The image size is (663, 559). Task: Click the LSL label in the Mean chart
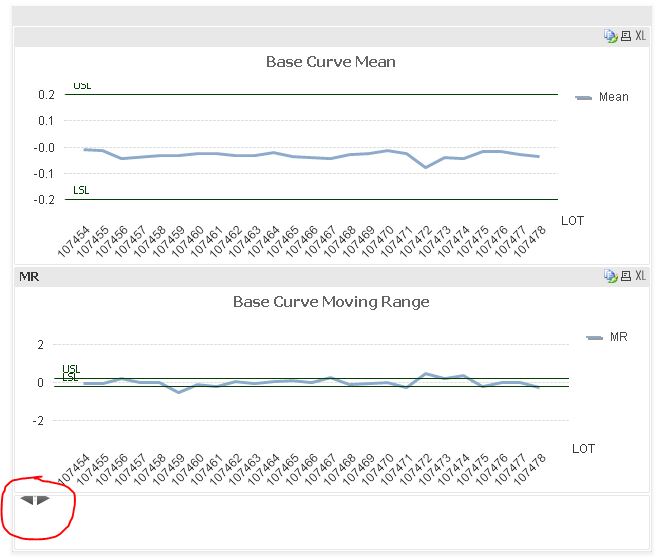tap(81, 190)
